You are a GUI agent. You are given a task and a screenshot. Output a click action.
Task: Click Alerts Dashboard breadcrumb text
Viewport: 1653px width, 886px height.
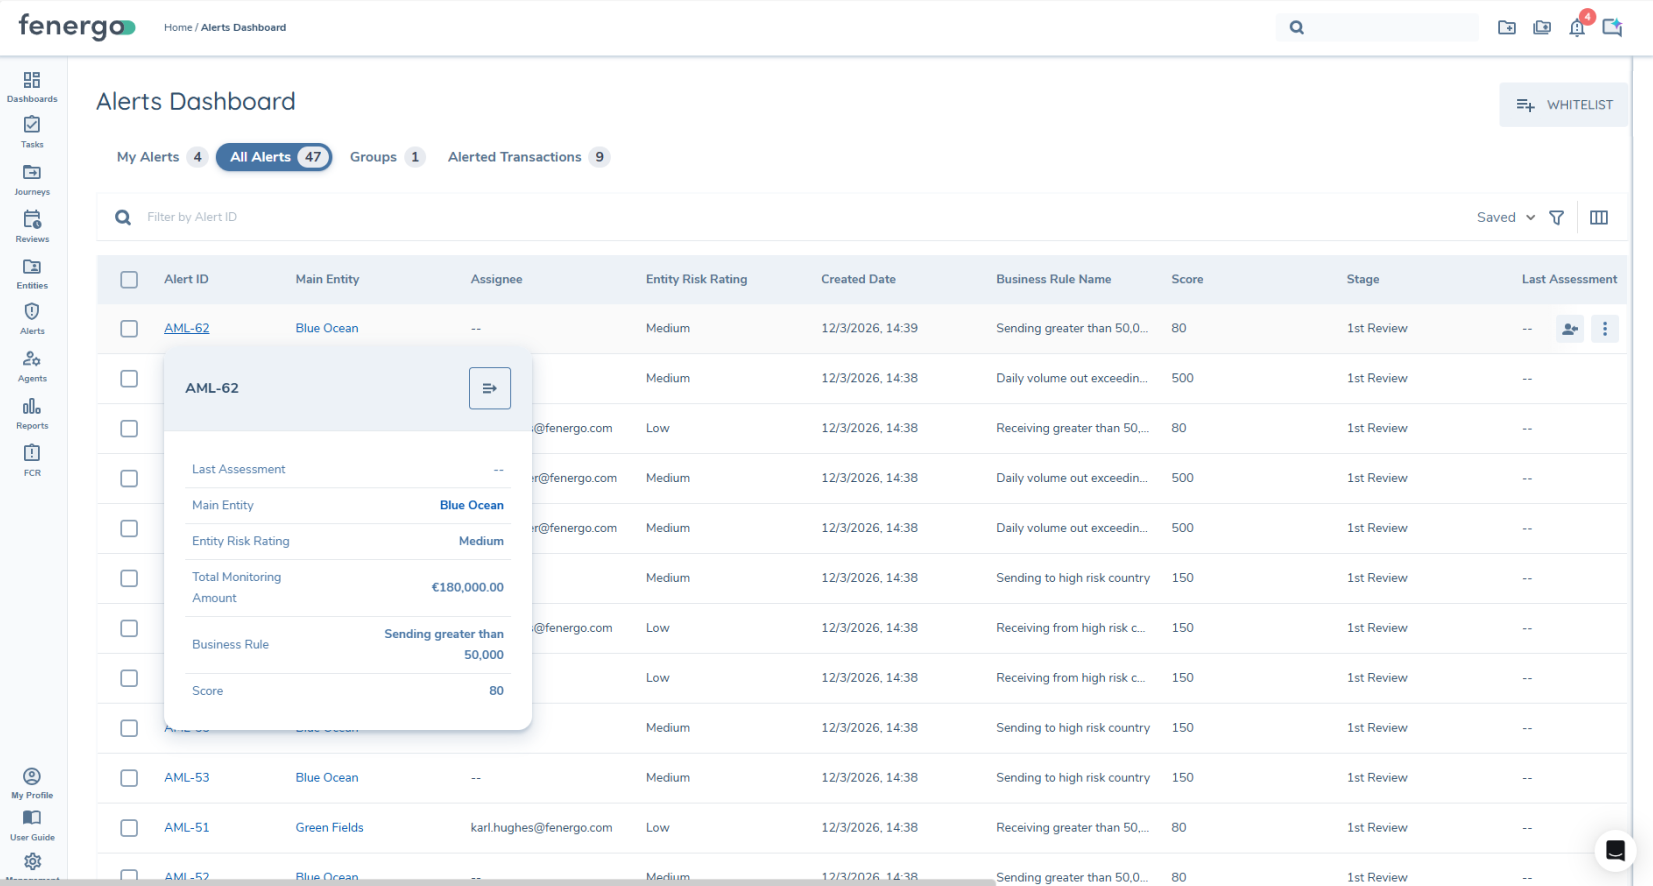tap(243, 27)
